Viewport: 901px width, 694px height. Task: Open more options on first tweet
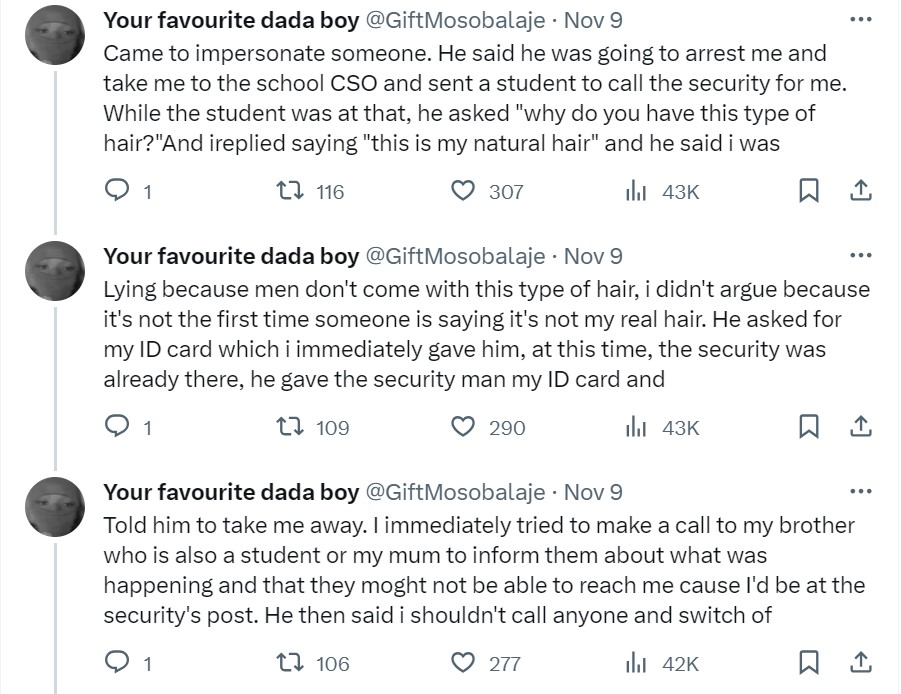tap(859, 19)
